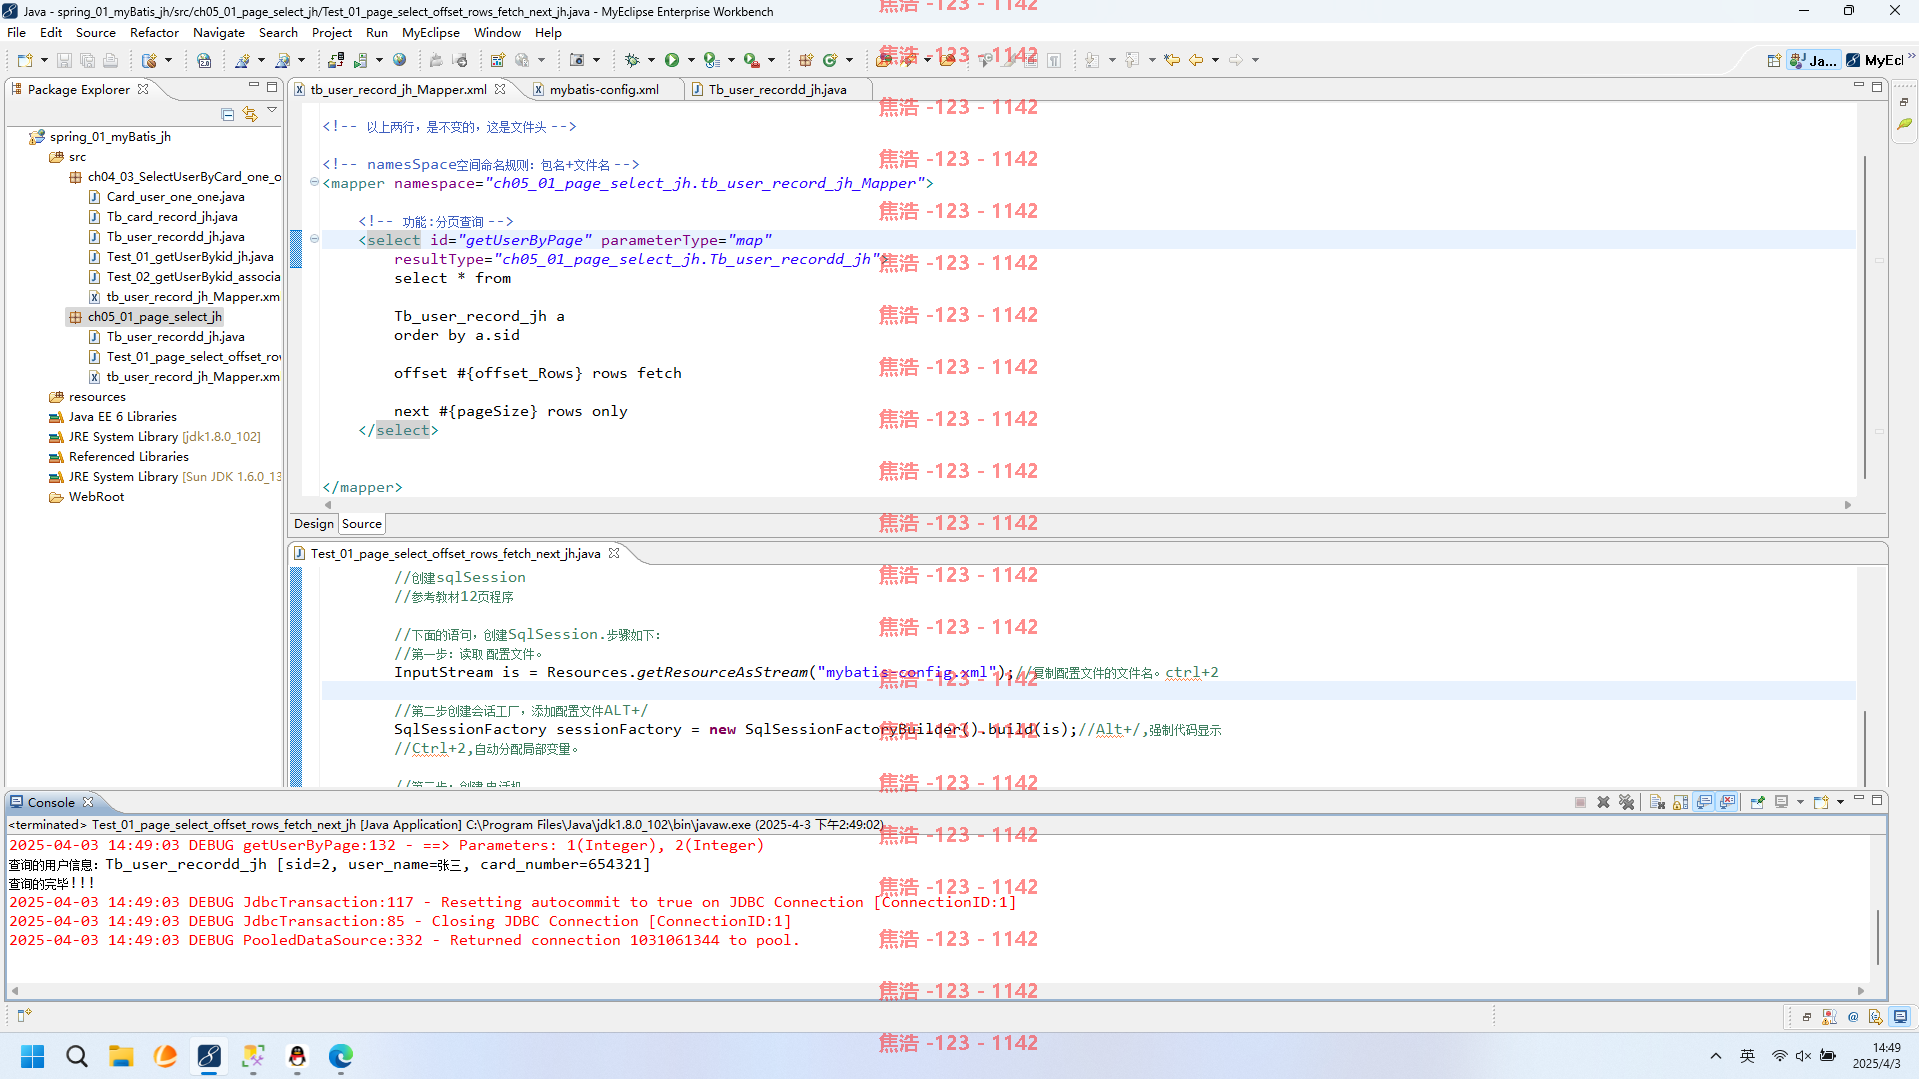Toggle Show Console When Standard Error Changes
The width and height of the screenshot is (1919, 1079).
[1728, 802]
